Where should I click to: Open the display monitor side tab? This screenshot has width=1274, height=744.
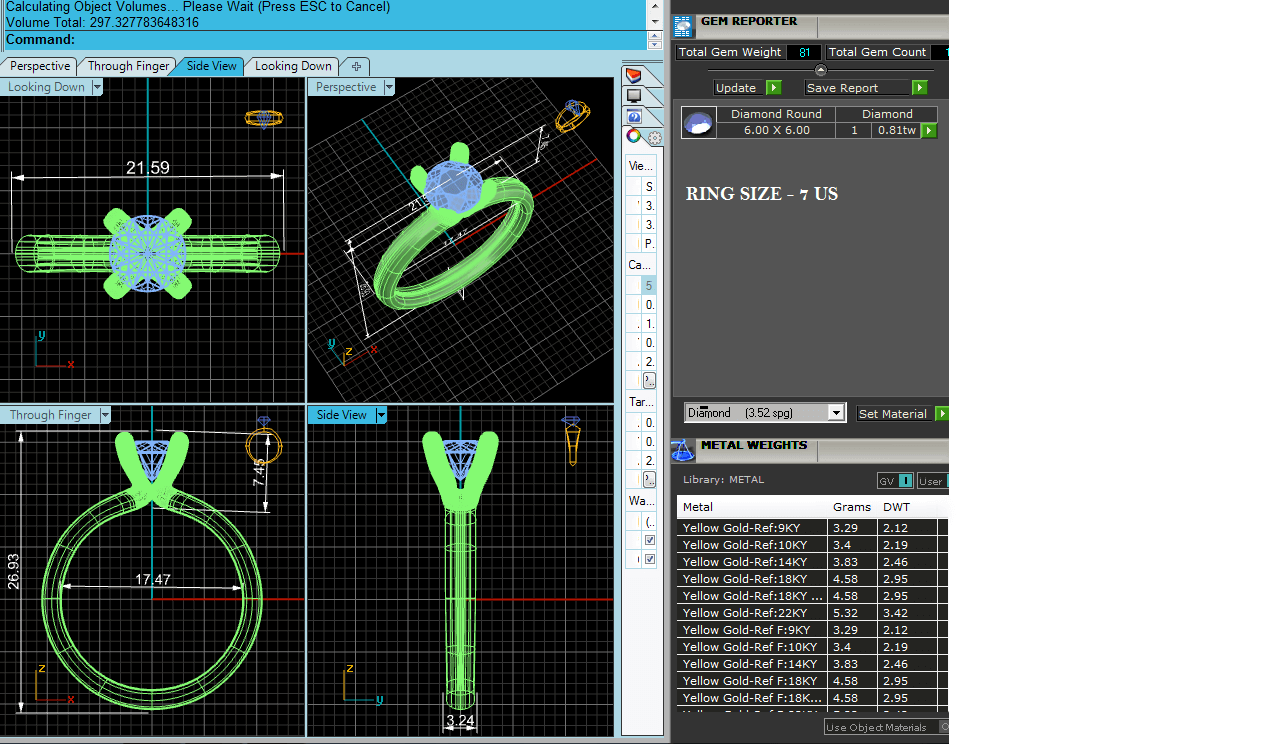(x=634, y=96)
